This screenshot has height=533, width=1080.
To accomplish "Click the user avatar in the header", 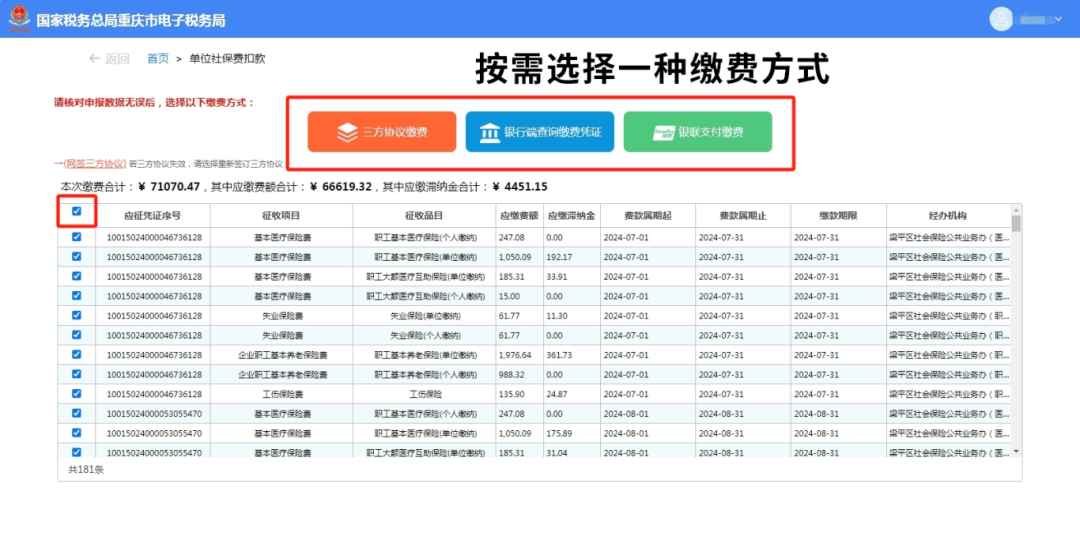I will (1001, 19).
